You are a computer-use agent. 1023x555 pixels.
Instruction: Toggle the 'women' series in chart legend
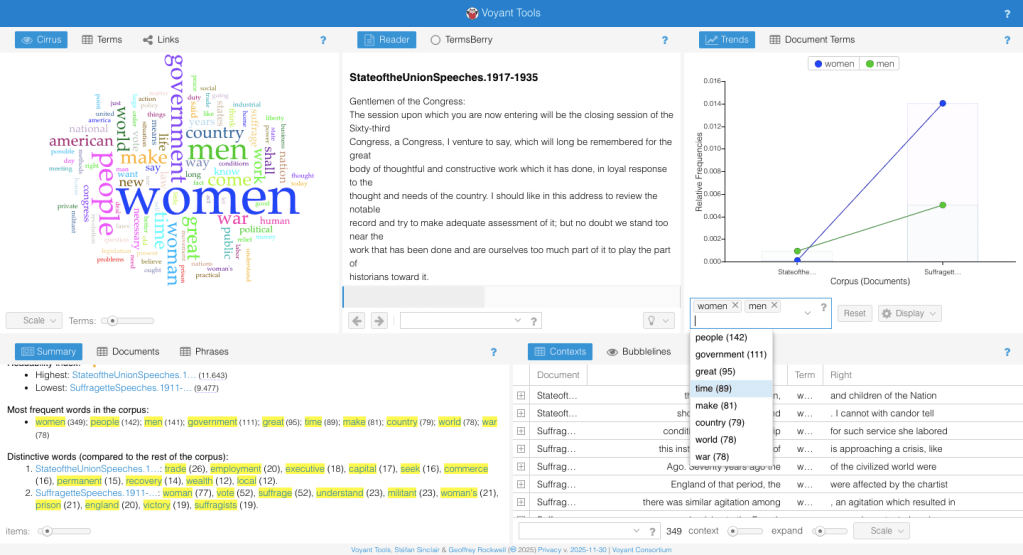pos(834,64)
